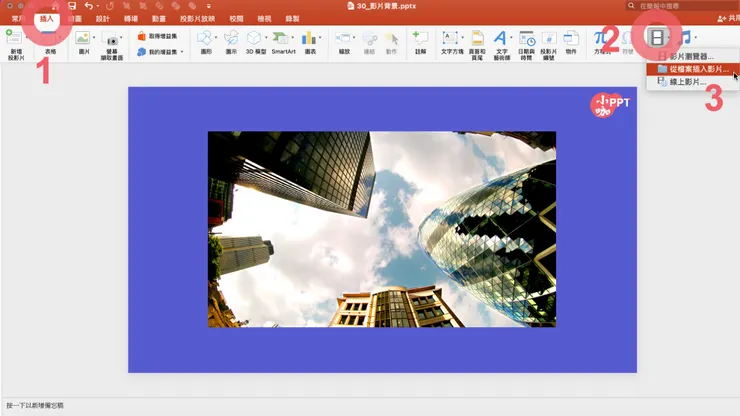Click the 圖示 icons gallery button
Image resolution: width=740 pixels, height=416 pixels.
(x=231, y=42)
